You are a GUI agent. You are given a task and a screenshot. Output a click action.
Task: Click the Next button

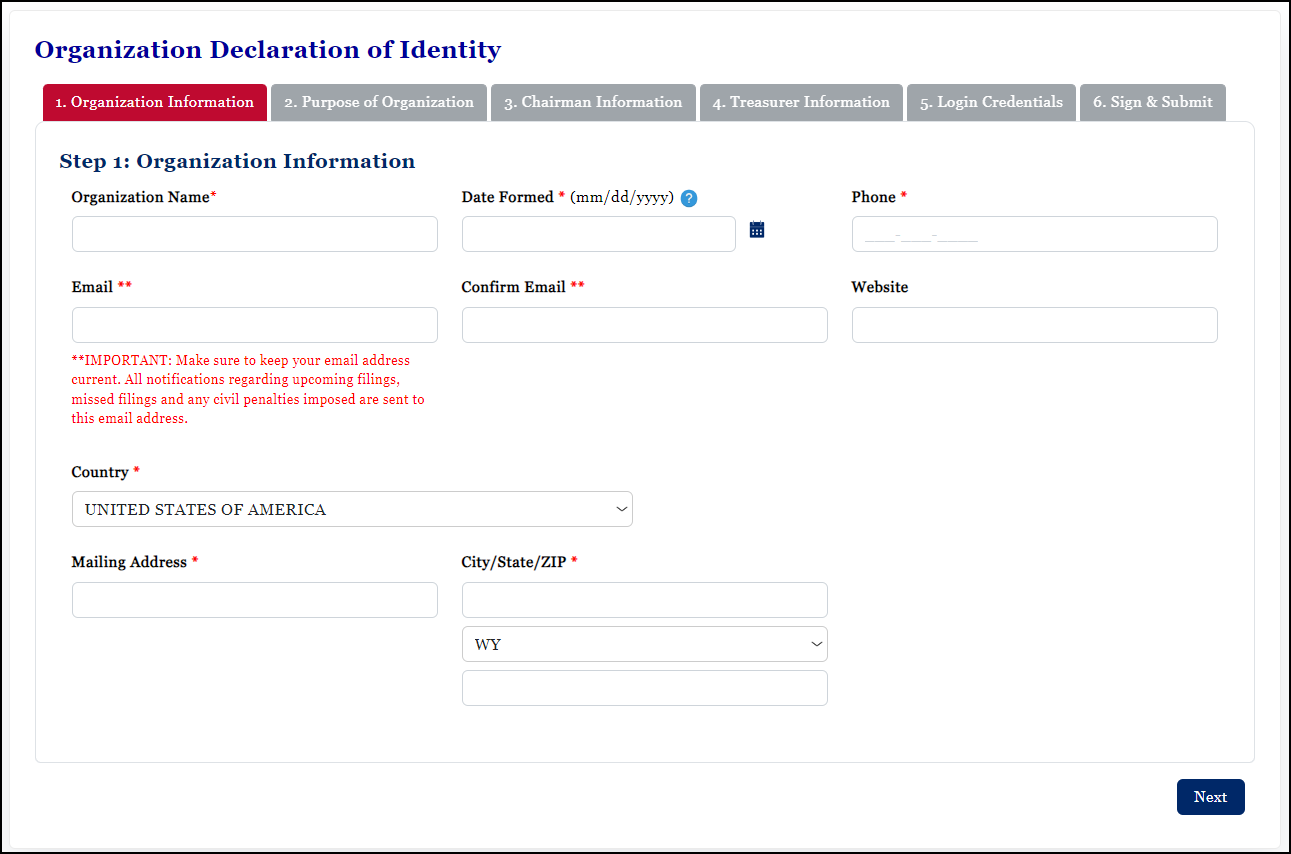coord(1210,797)
